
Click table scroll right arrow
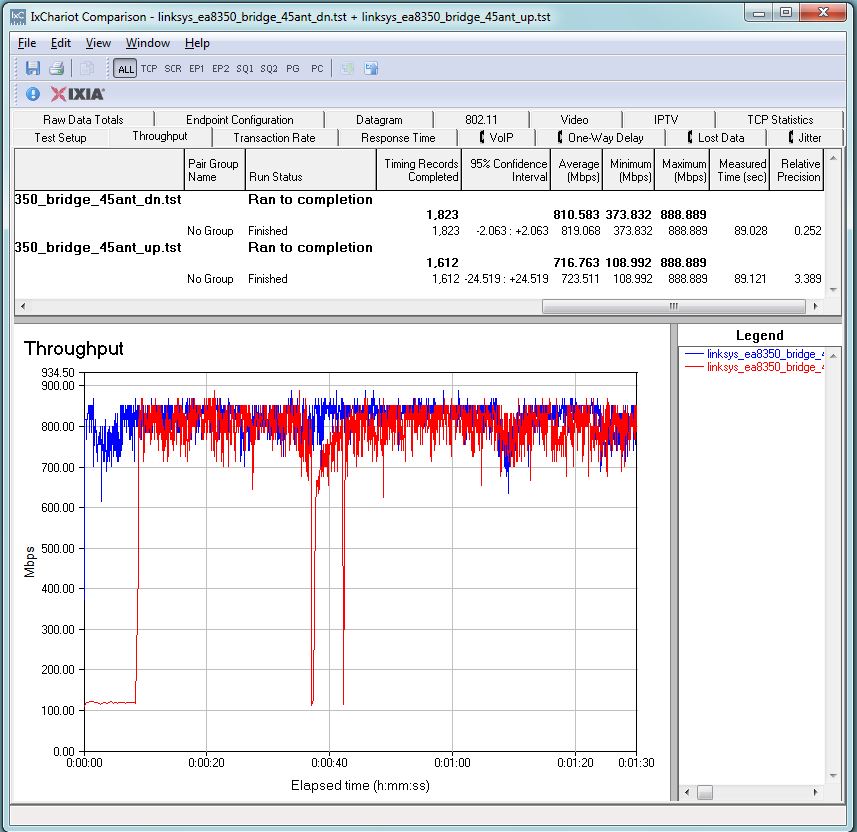(815, 306)
